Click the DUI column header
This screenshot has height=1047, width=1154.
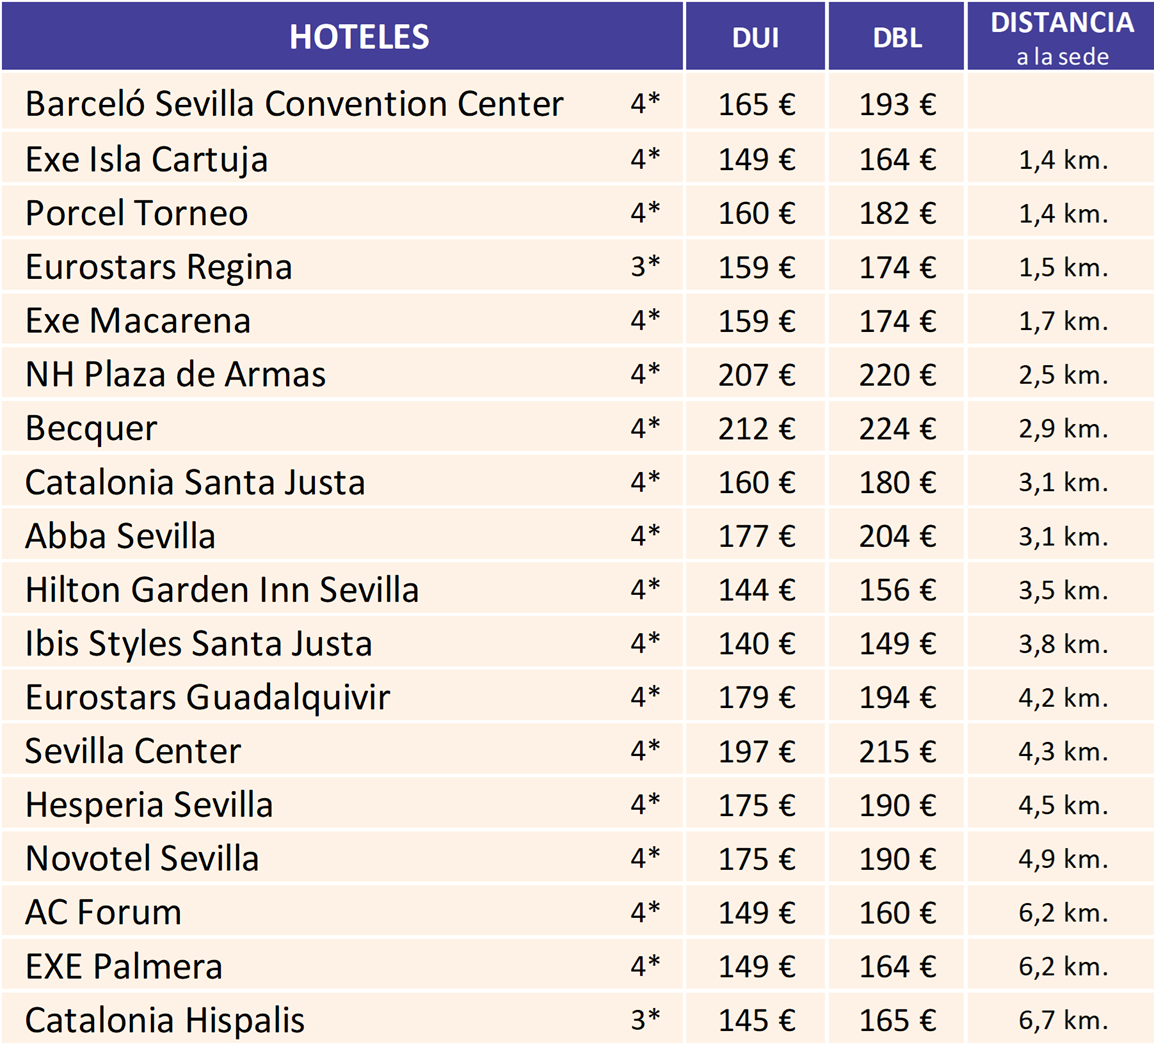755,38
